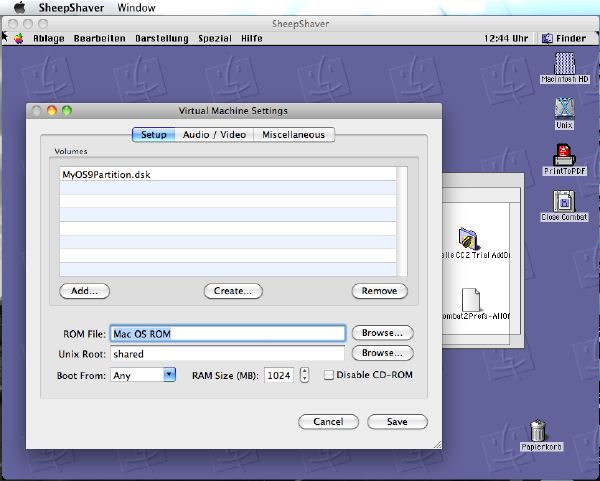
Task: Click the settings window resize grip
Action: [x=437, y=444]
